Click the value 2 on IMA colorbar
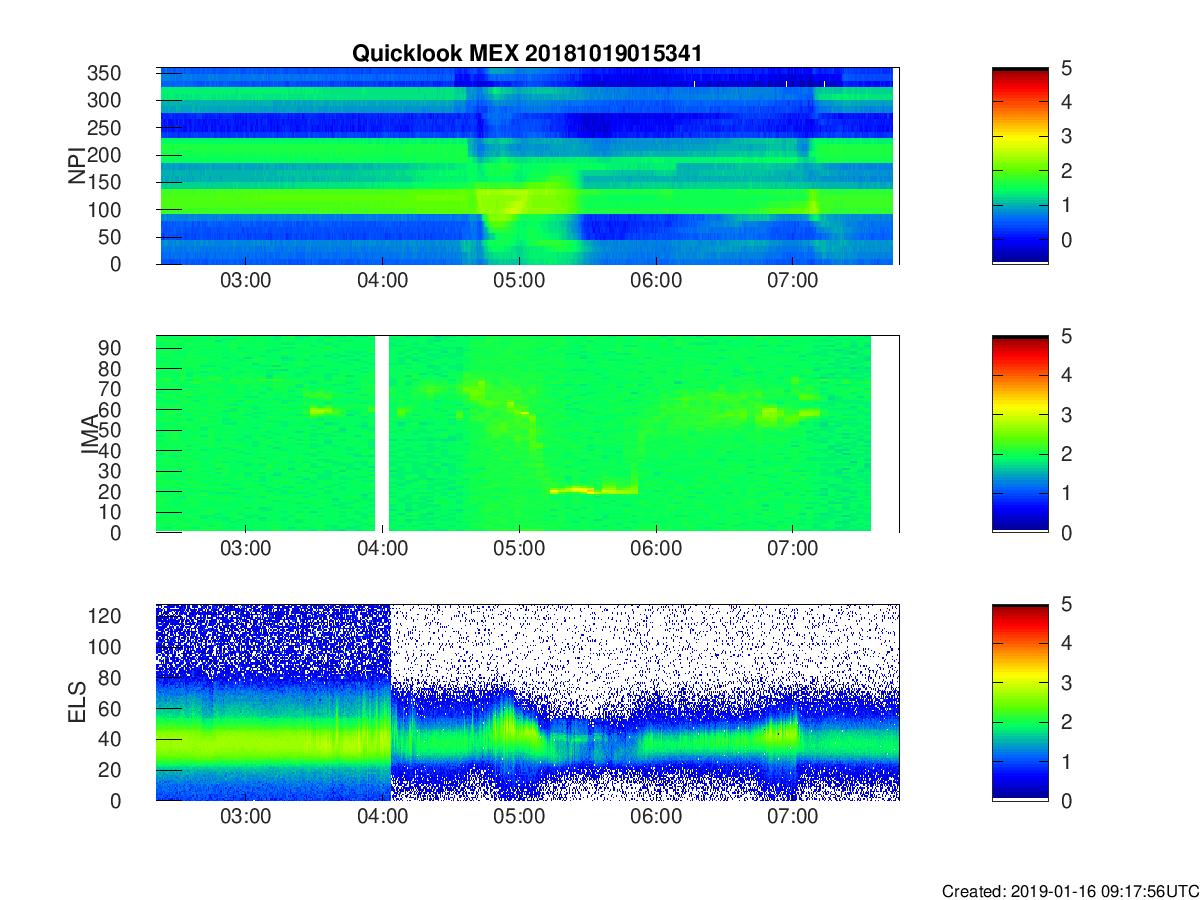Viewport: 1200px width, 900px height. coord(1066,454)
